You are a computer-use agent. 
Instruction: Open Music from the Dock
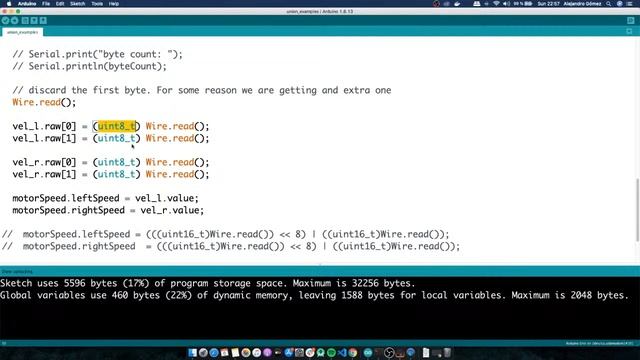click(x=256, y=353)
